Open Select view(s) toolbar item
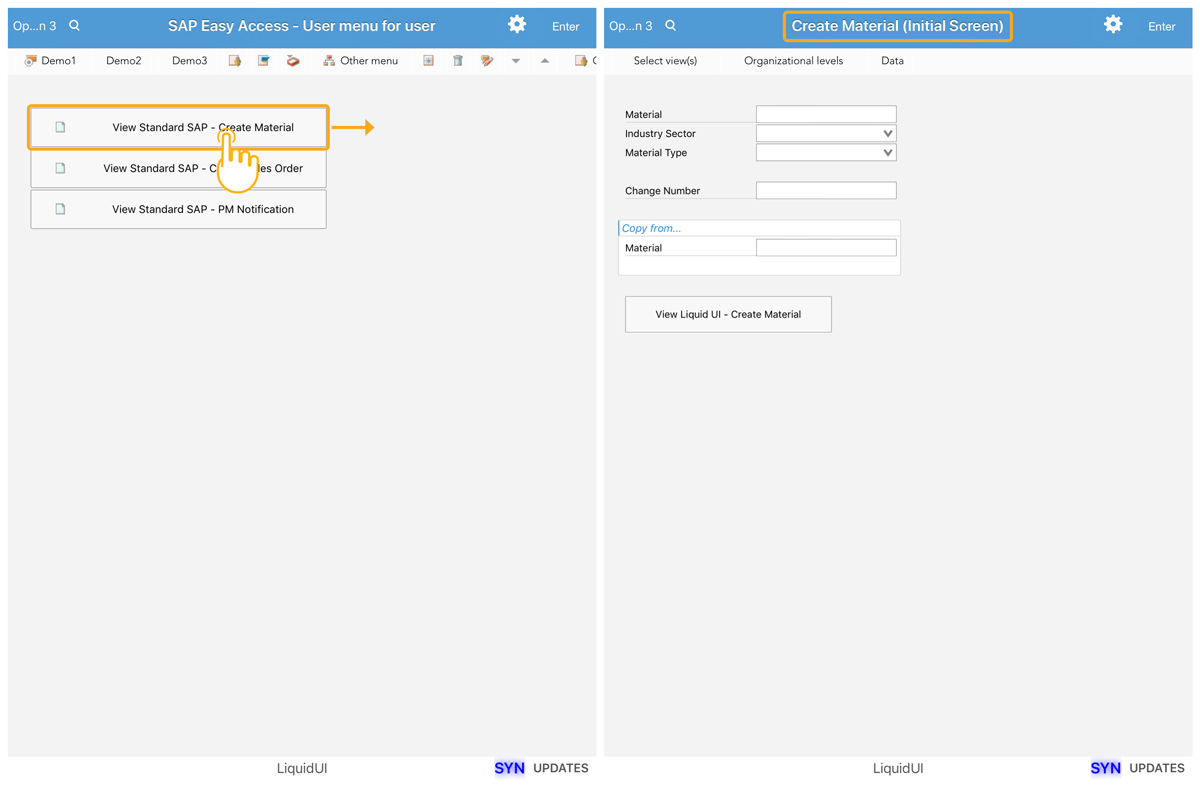The width and height of the screenshot is (1200, 787). pos(665,61)
